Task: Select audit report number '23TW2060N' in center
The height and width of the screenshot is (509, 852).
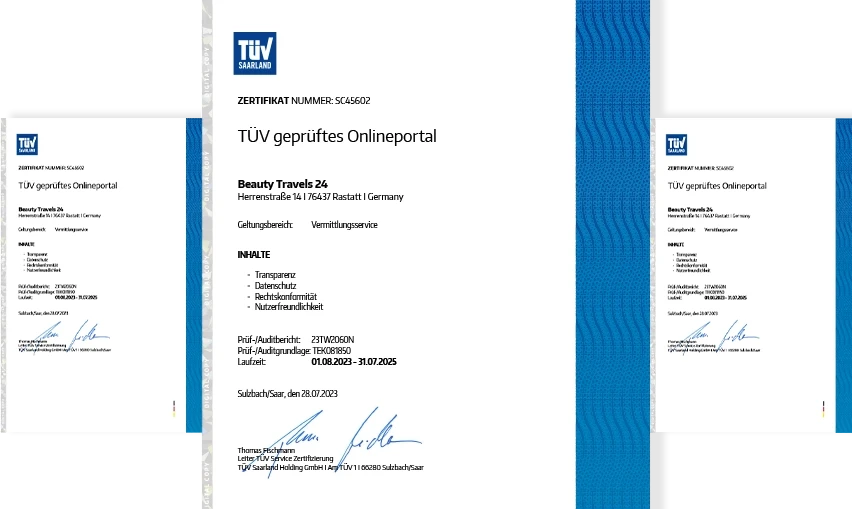Action: [333, 340]
